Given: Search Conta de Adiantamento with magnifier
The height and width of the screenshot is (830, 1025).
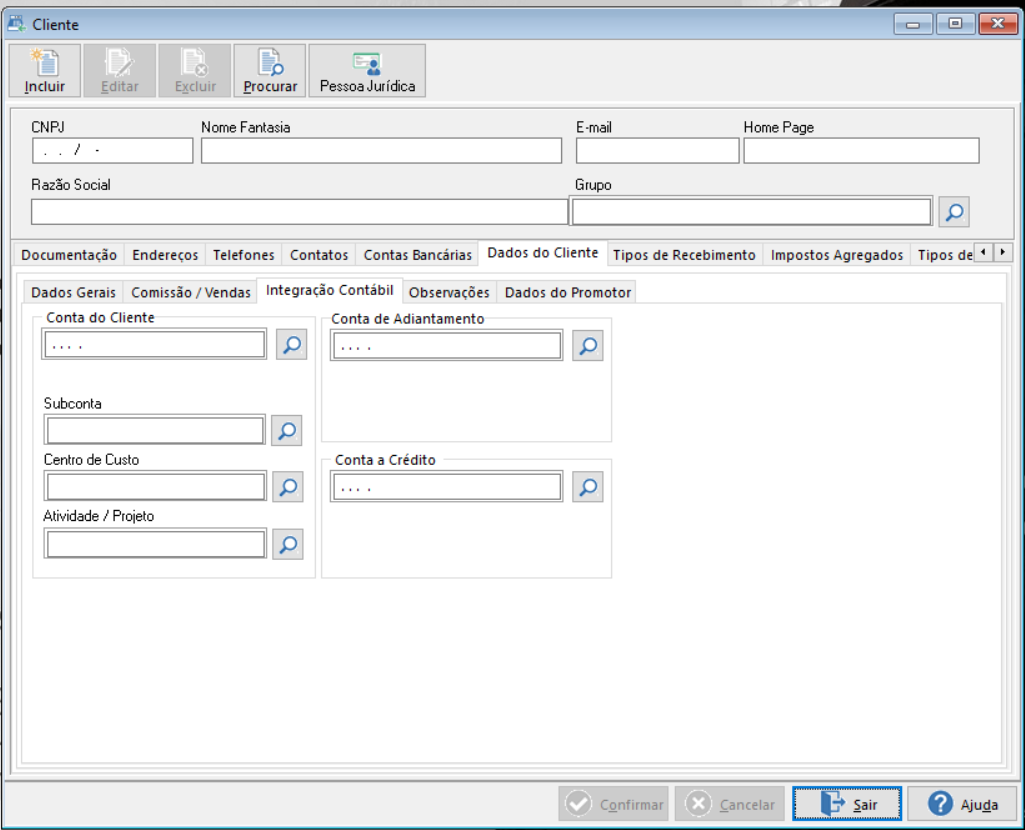Looking at the screenshot, I should pos(588,346).
